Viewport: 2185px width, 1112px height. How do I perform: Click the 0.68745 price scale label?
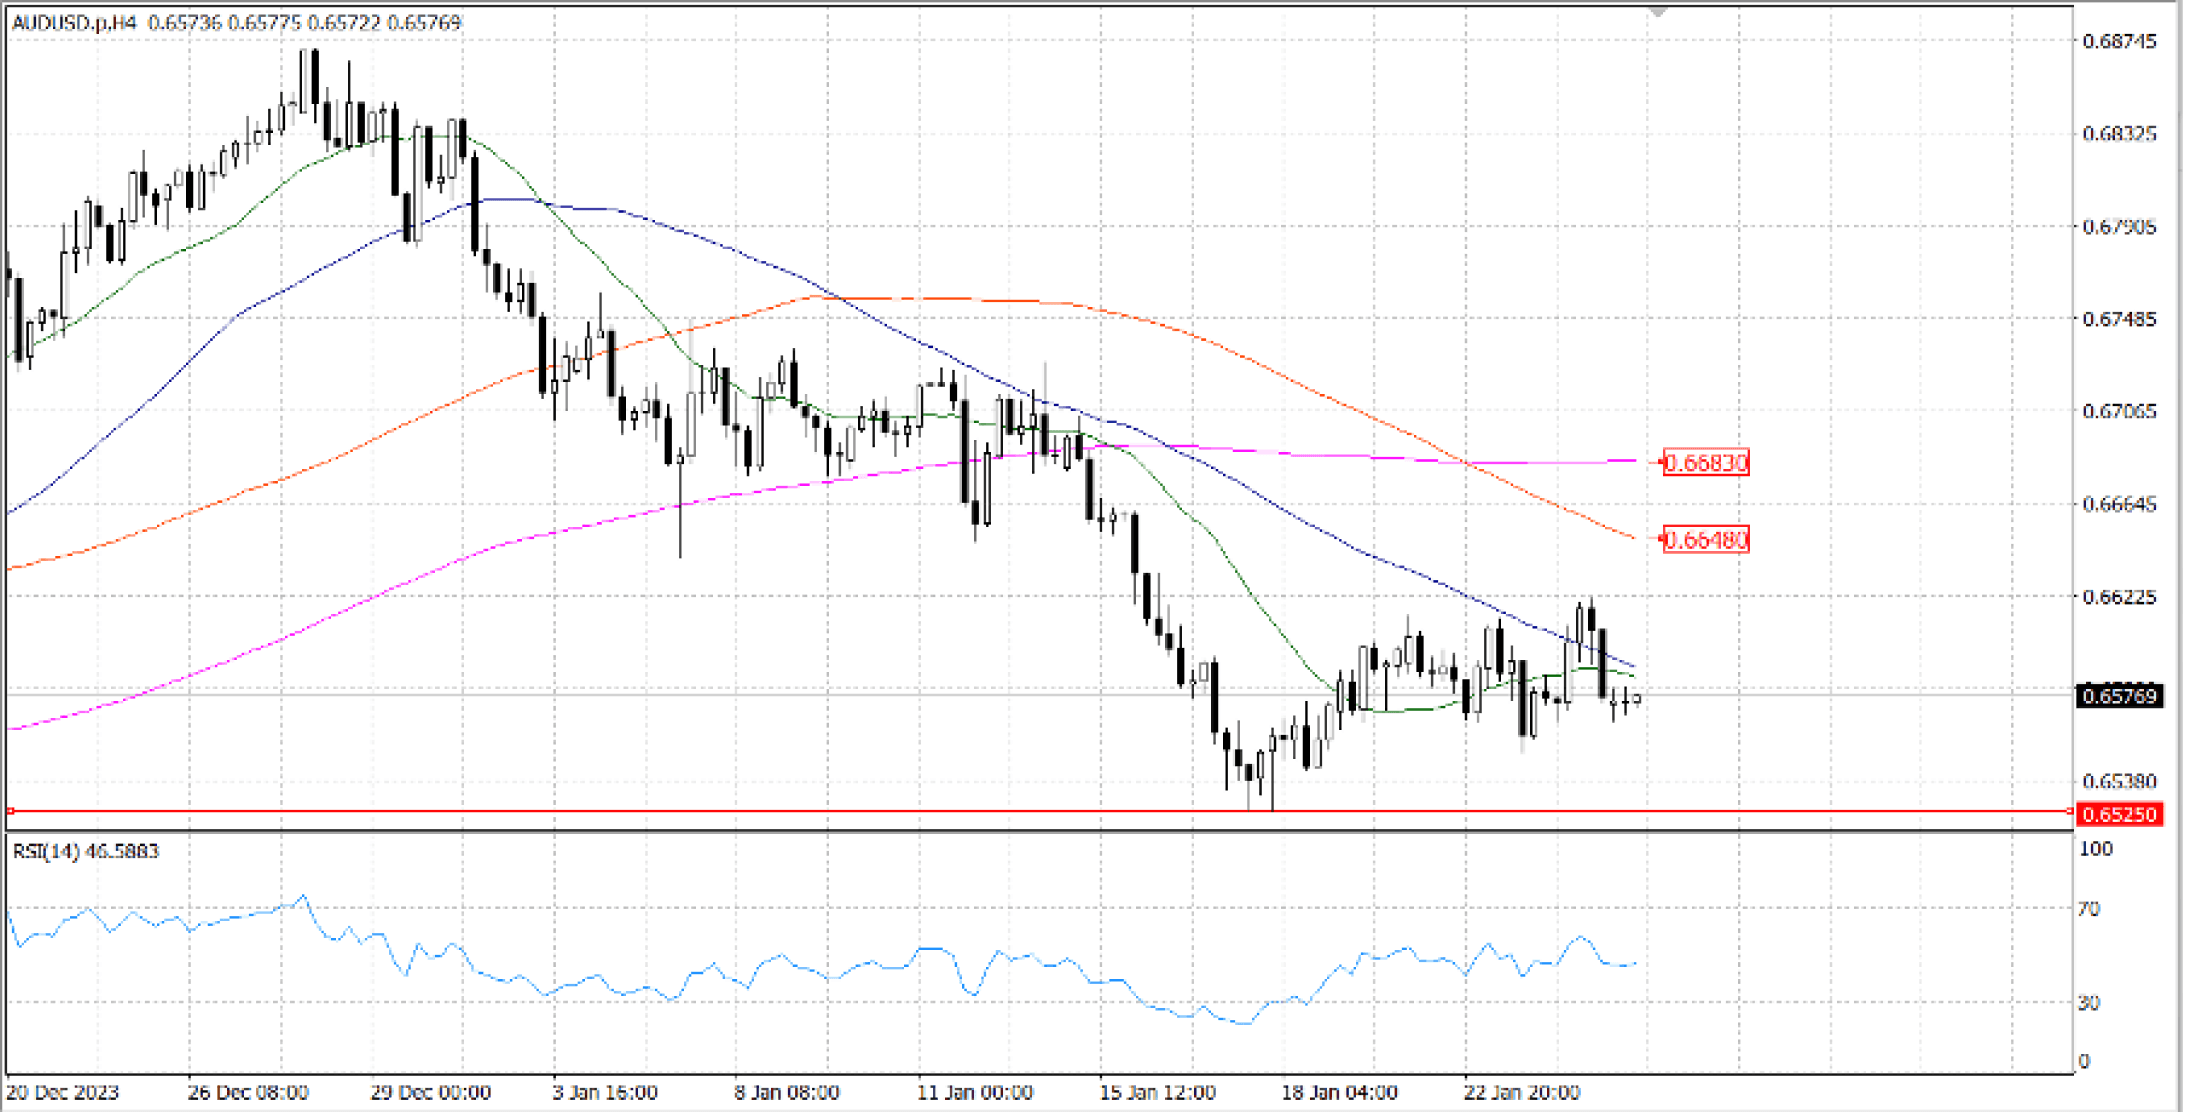pyautogui.click(x=2118, y=41)
